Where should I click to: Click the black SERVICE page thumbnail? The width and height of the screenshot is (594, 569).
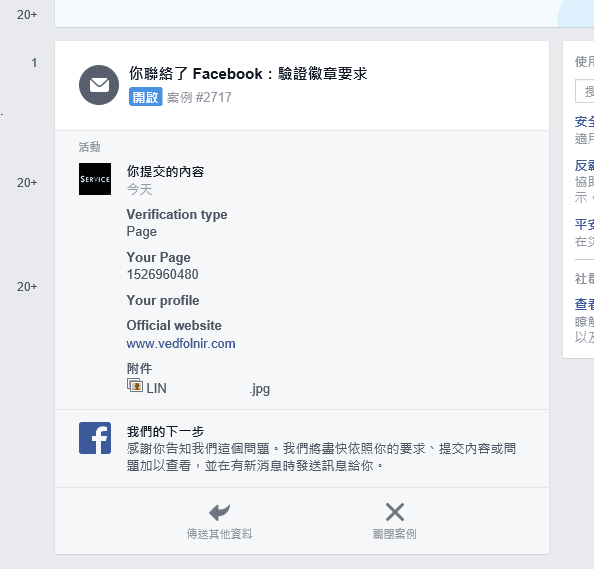(x=95, y=179)
